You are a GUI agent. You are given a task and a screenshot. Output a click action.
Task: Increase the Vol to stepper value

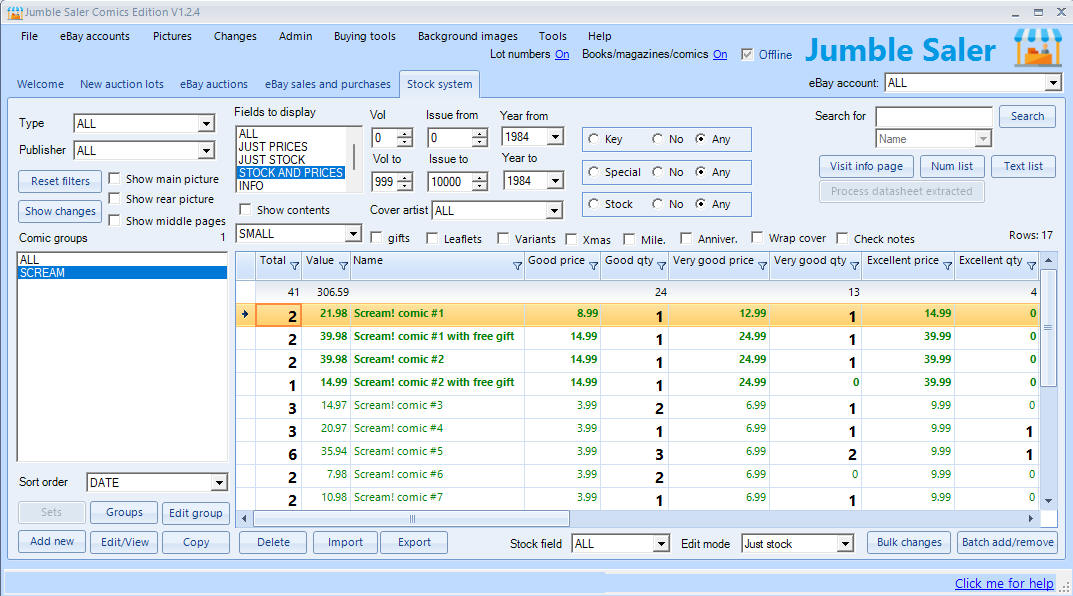[405, 177]
